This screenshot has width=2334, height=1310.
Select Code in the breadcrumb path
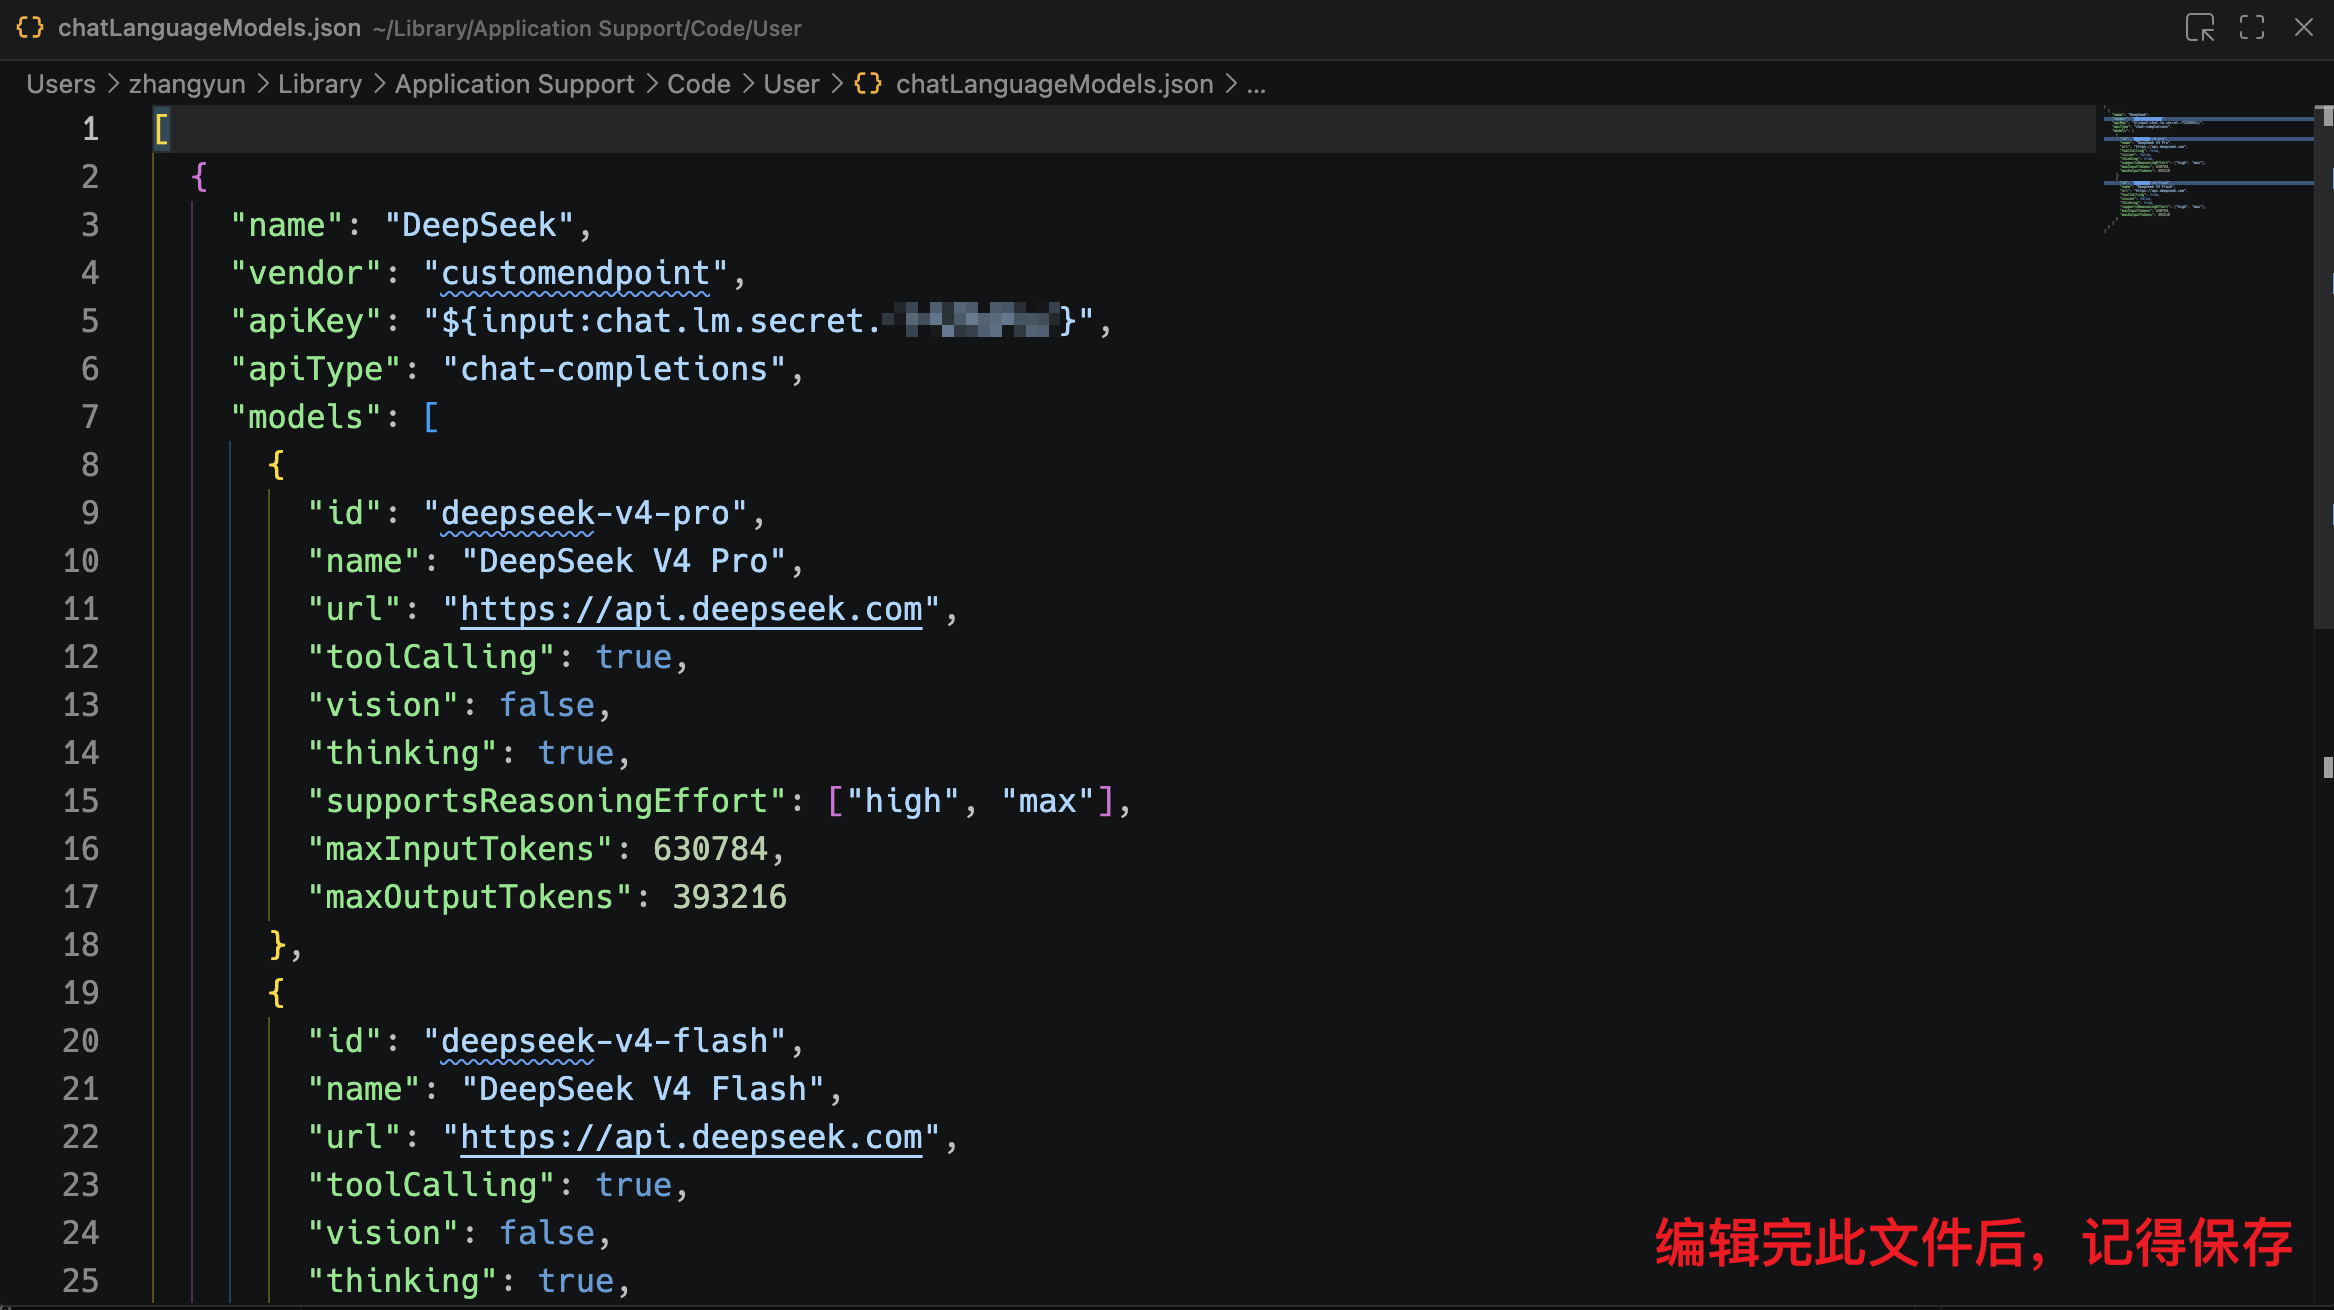click(x=699, y=84)
